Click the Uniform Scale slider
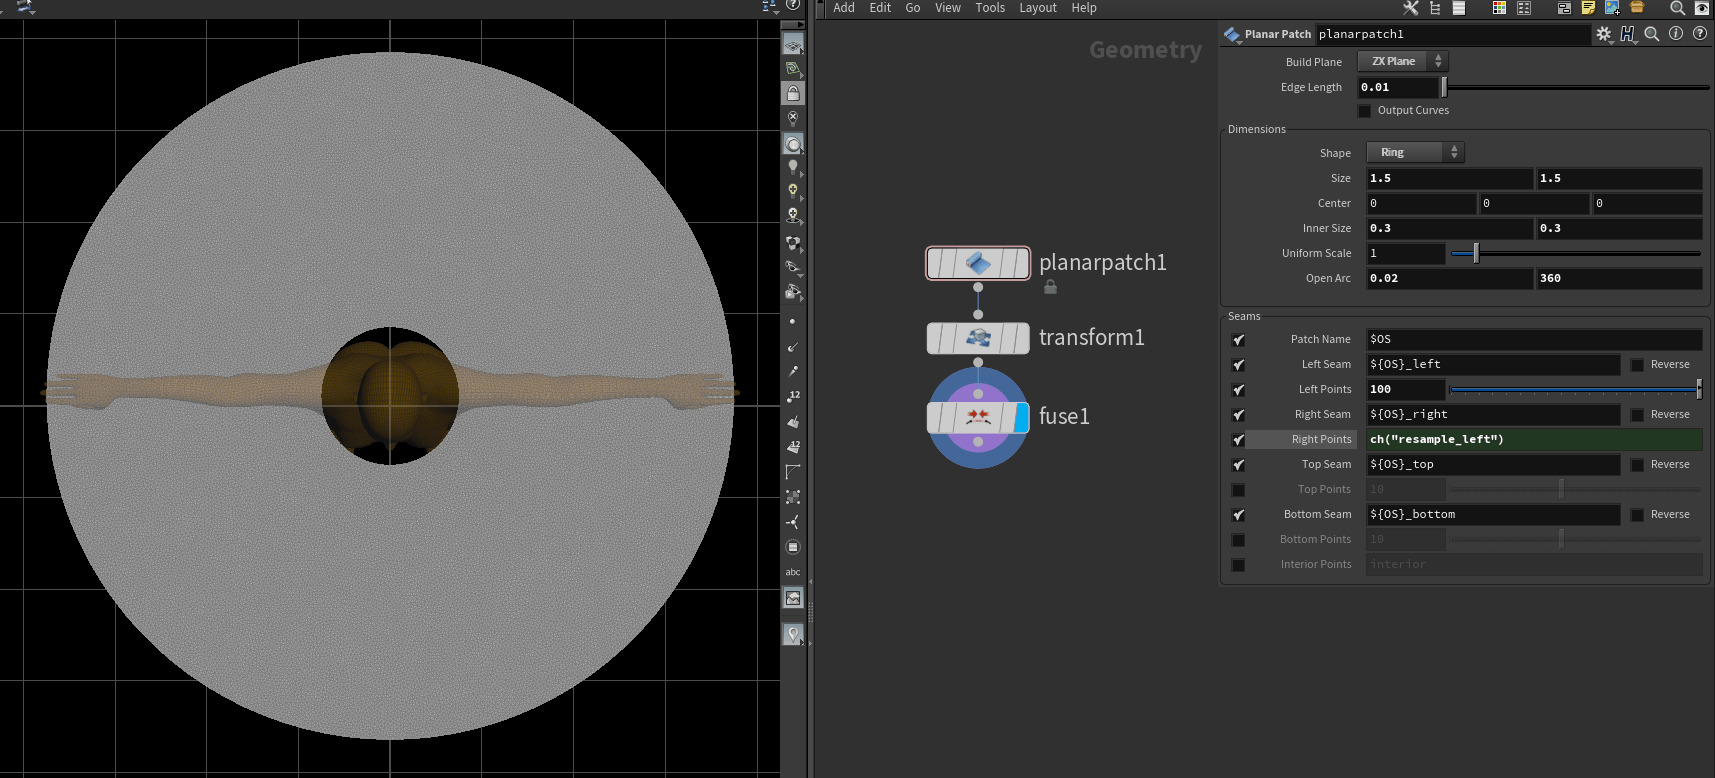 click(1575, 254)
